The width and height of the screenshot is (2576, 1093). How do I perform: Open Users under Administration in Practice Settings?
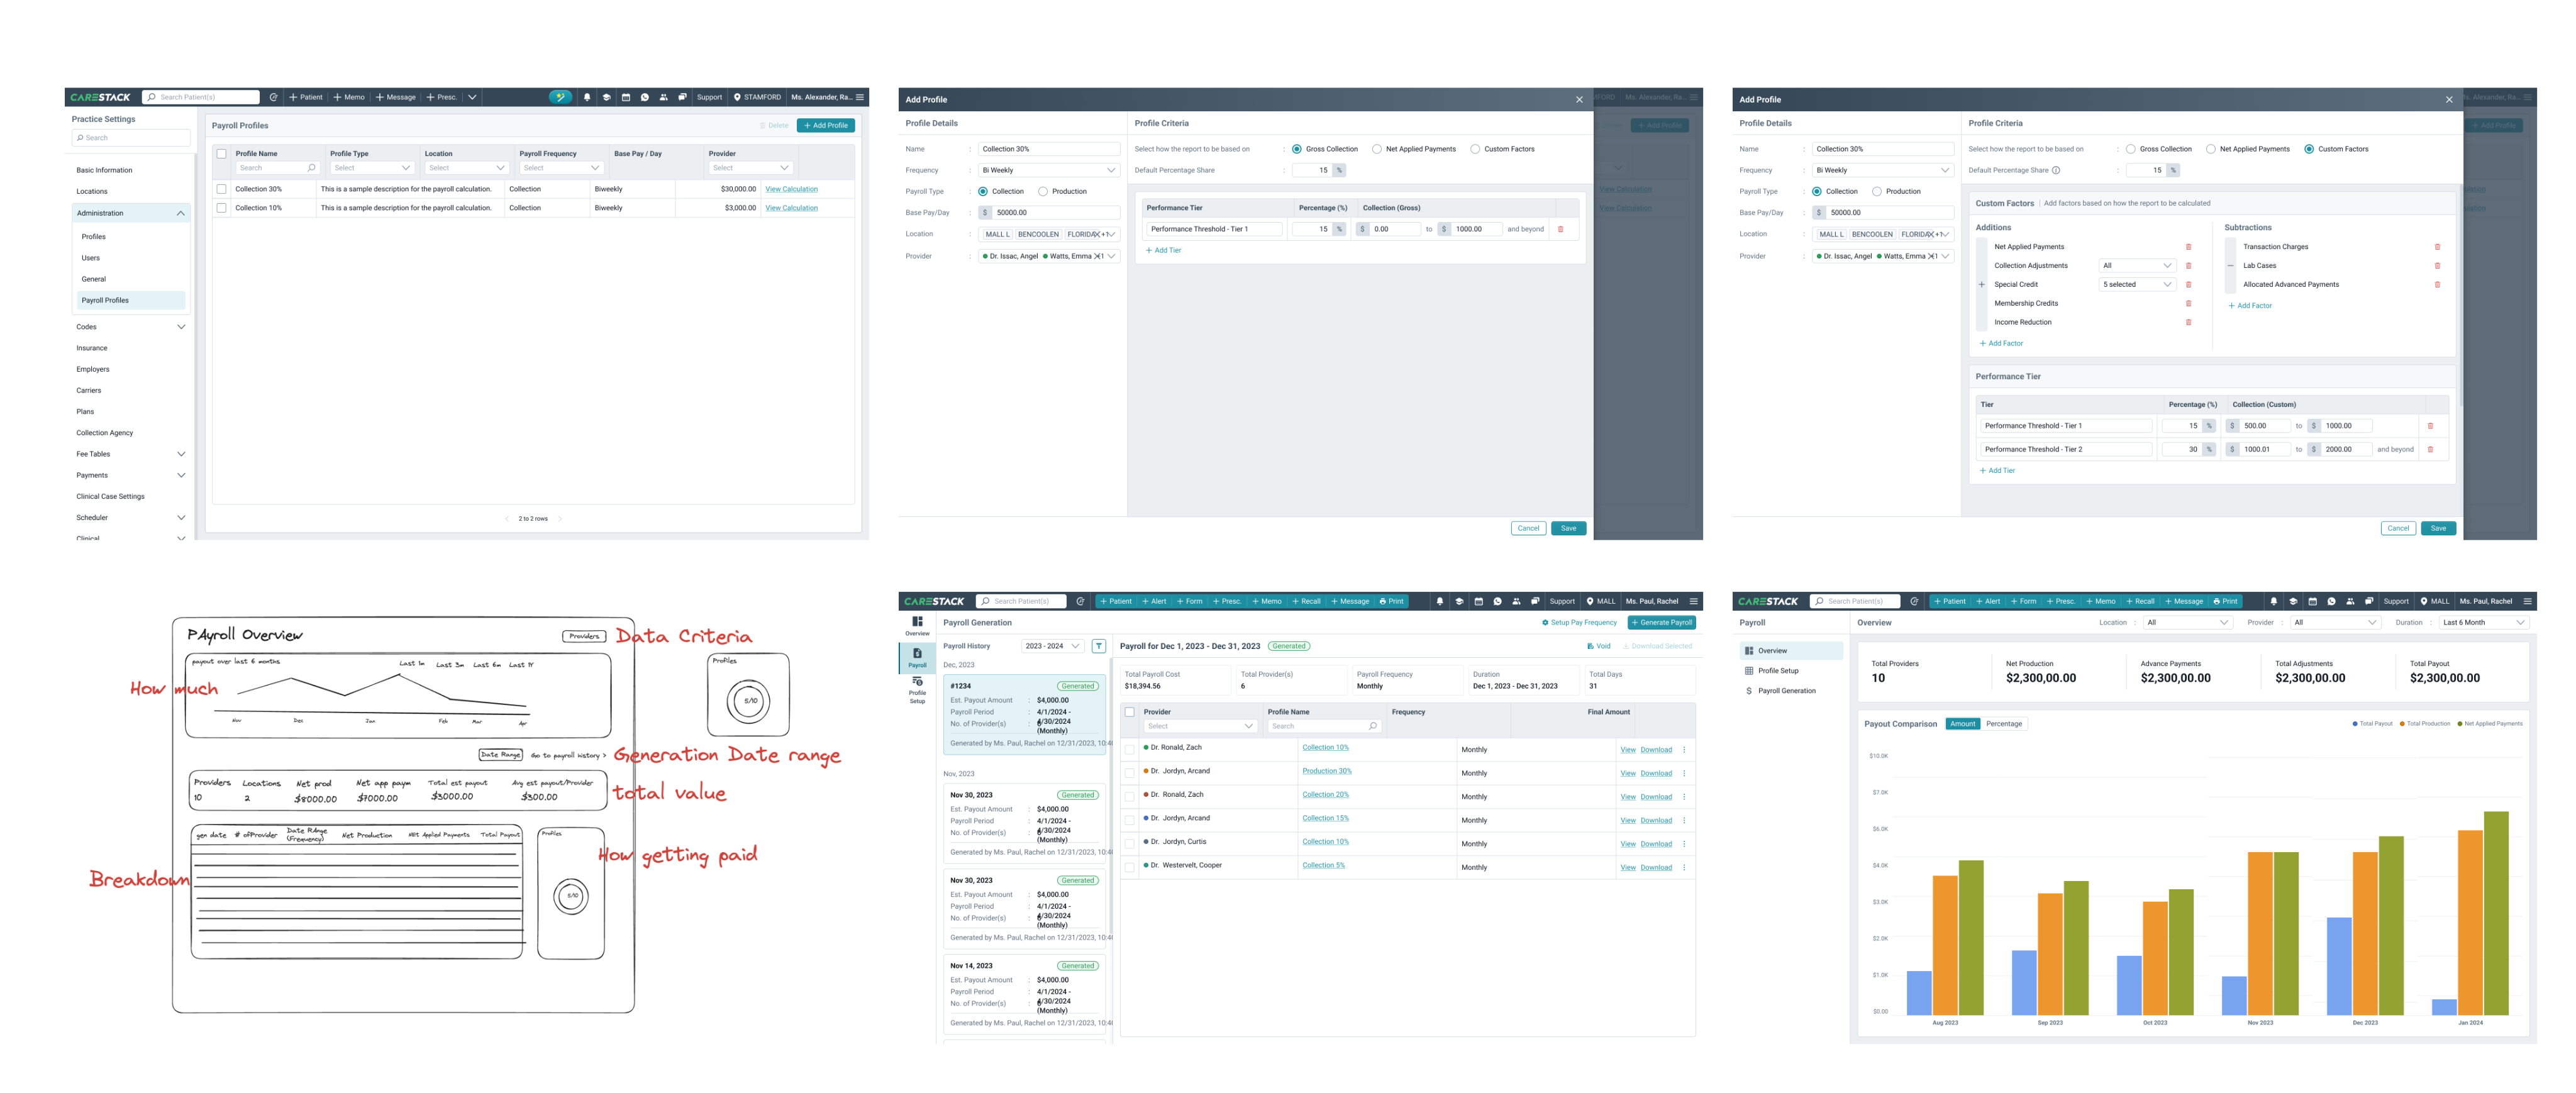tap(91, 258)
